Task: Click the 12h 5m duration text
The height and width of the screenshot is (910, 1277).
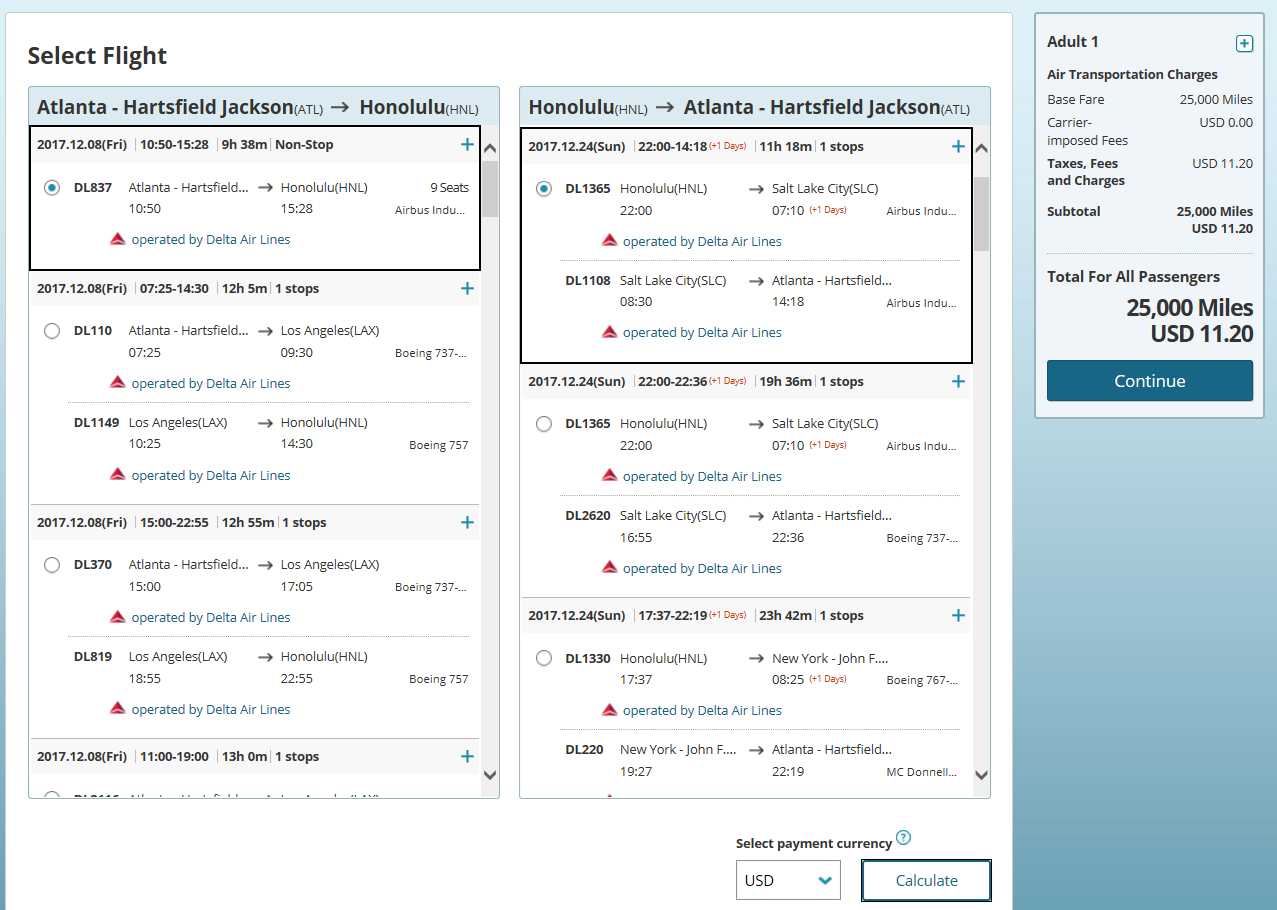Action: pyautogui.click(x=244, y=288)
